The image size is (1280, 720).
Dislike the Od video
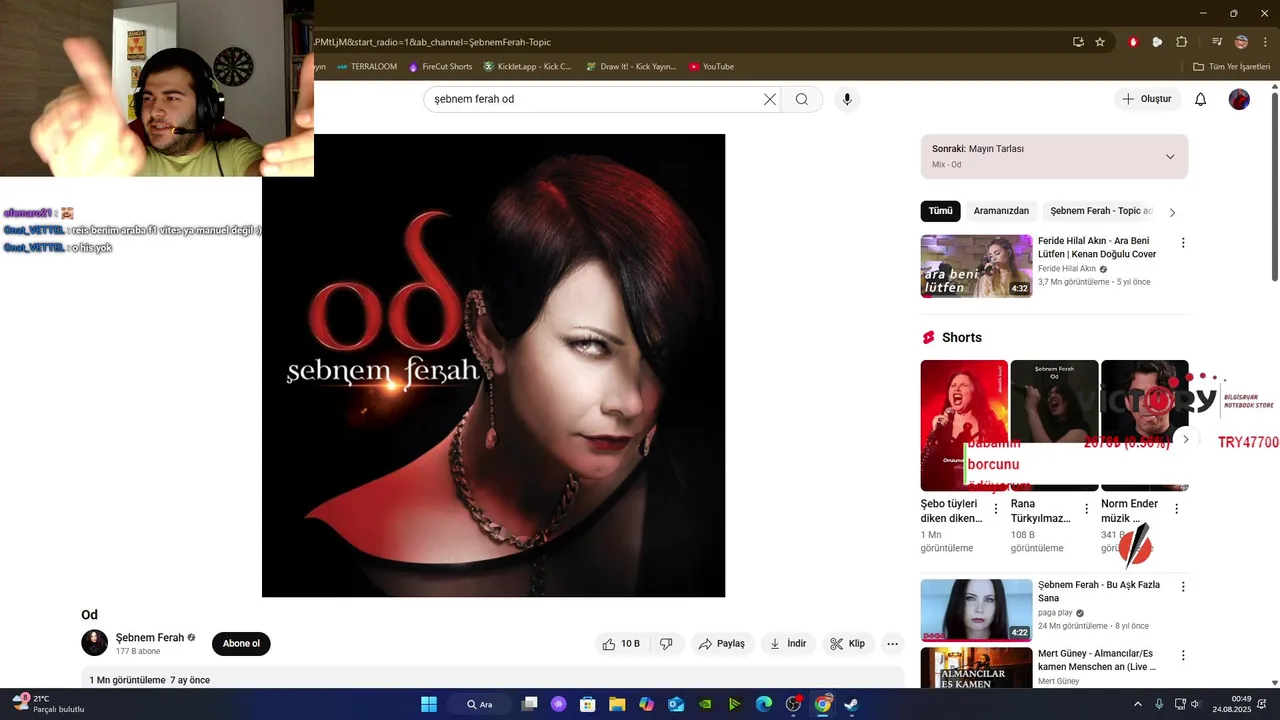pos(666,644)
